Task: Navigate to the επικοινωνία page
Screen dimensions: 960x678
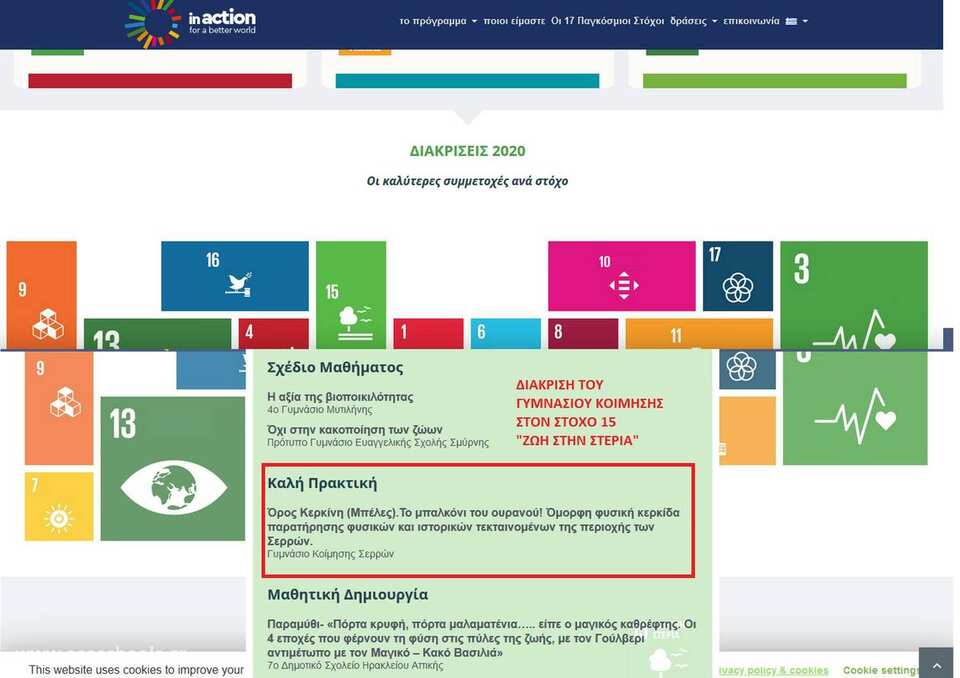Action: [x=751, y=21]
